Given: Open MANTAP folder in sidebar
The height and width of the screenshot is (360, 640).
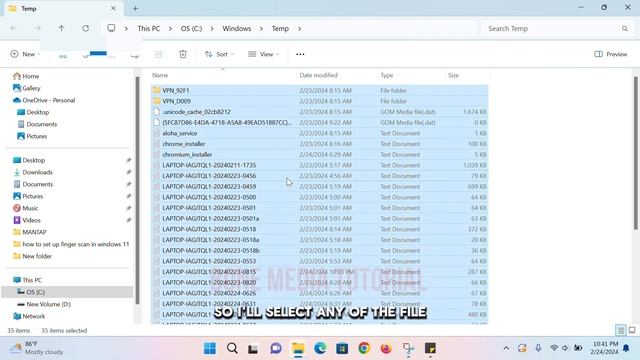Looking at the screenshot, I should (30, 232).
